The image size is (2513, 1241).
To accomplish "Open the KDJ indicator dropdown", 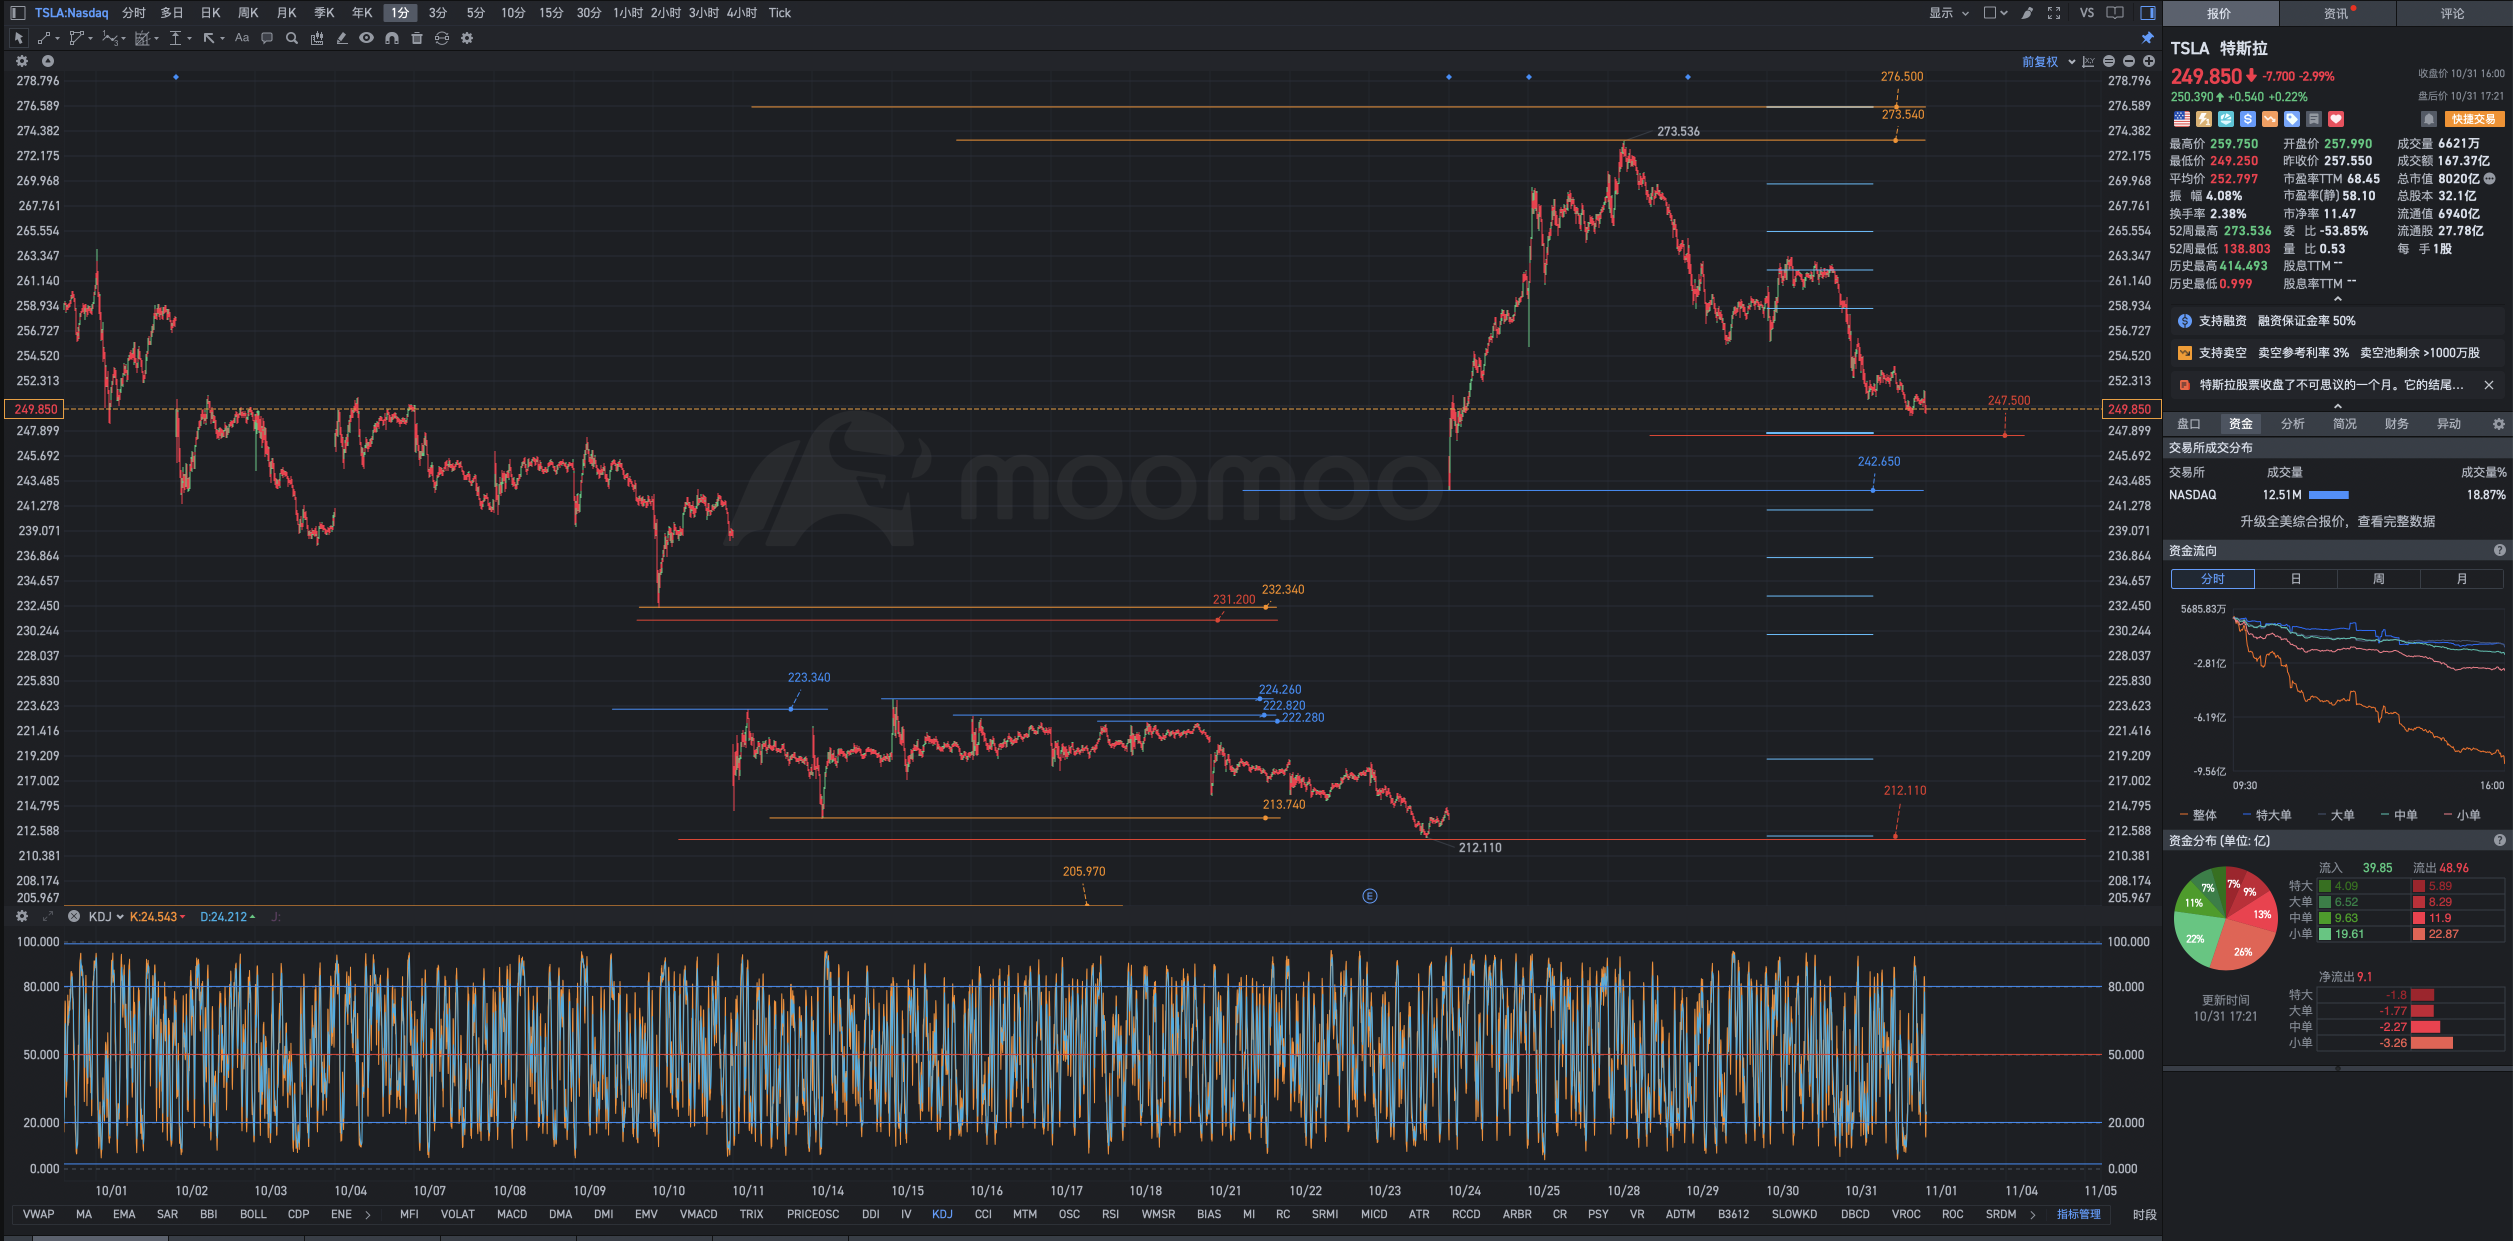I will (106, 917).
